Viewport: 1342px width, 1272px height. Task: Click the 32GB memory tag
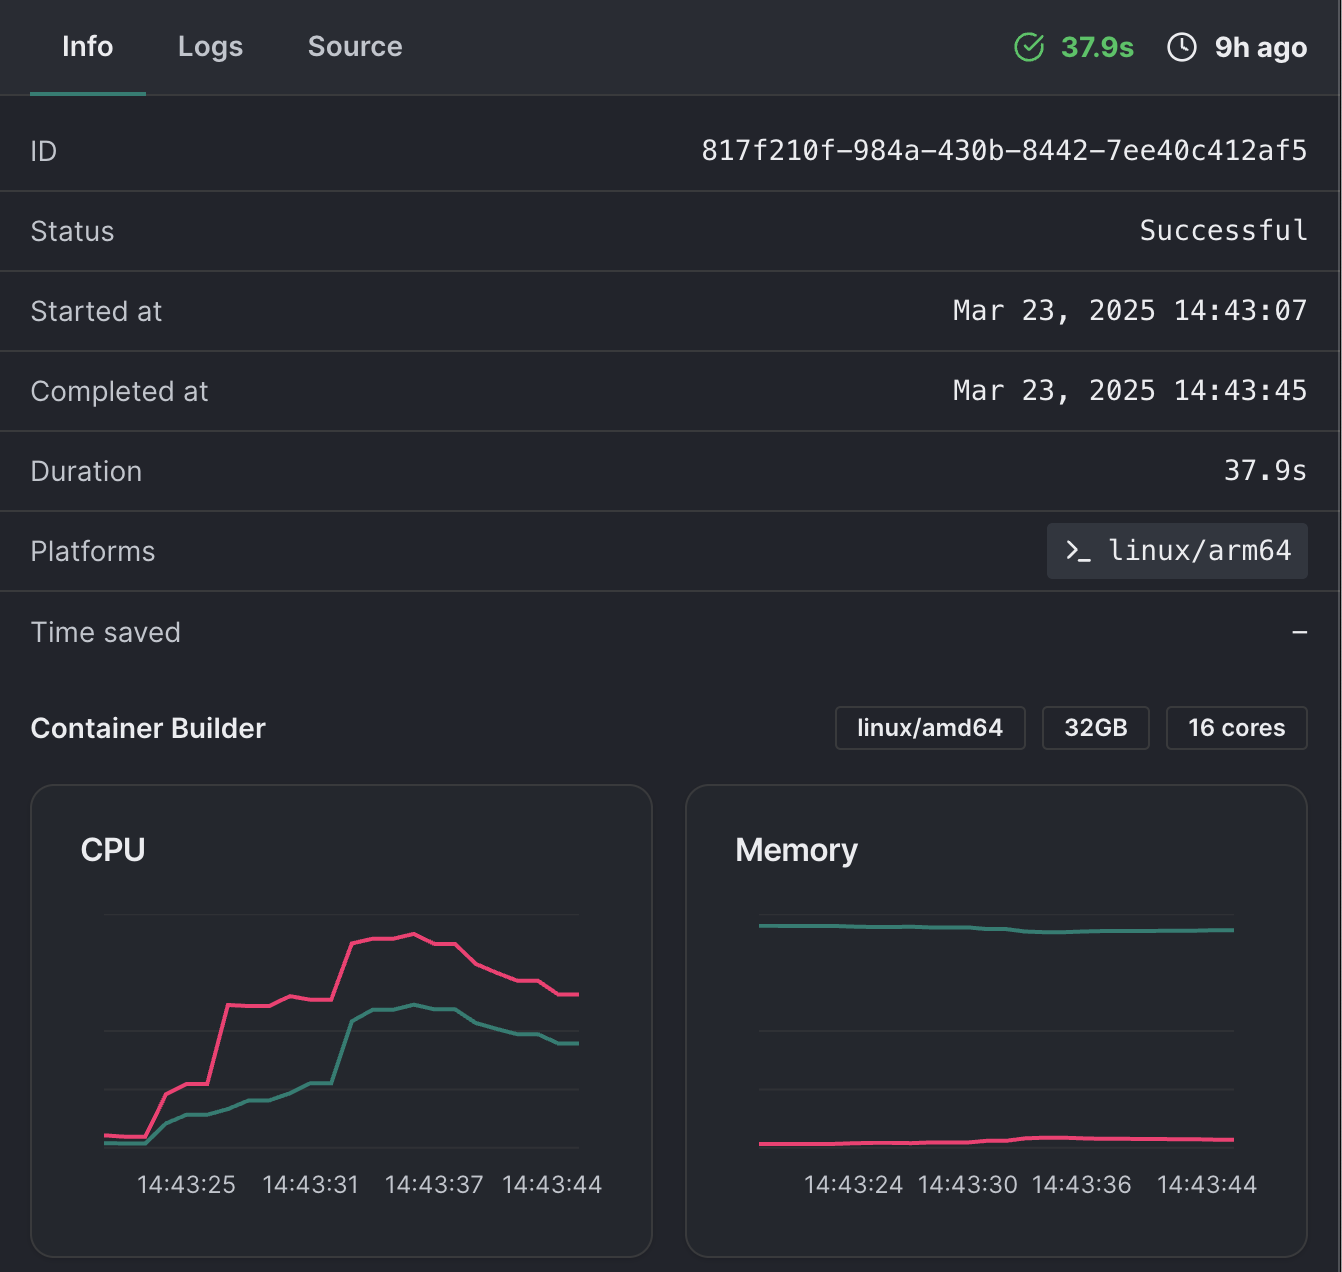pos(1095,728)
